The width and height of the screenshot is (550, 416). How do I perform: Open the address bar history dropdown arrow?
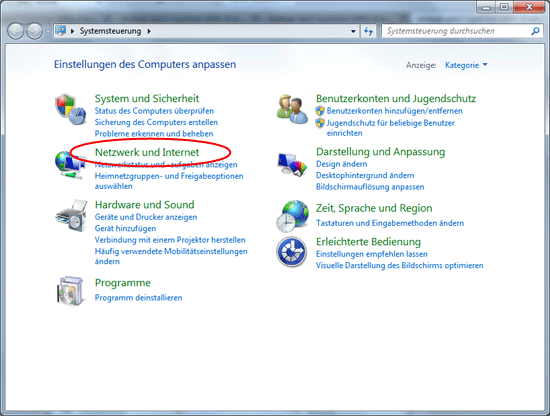pyautogui.click(x=353, y=31)
